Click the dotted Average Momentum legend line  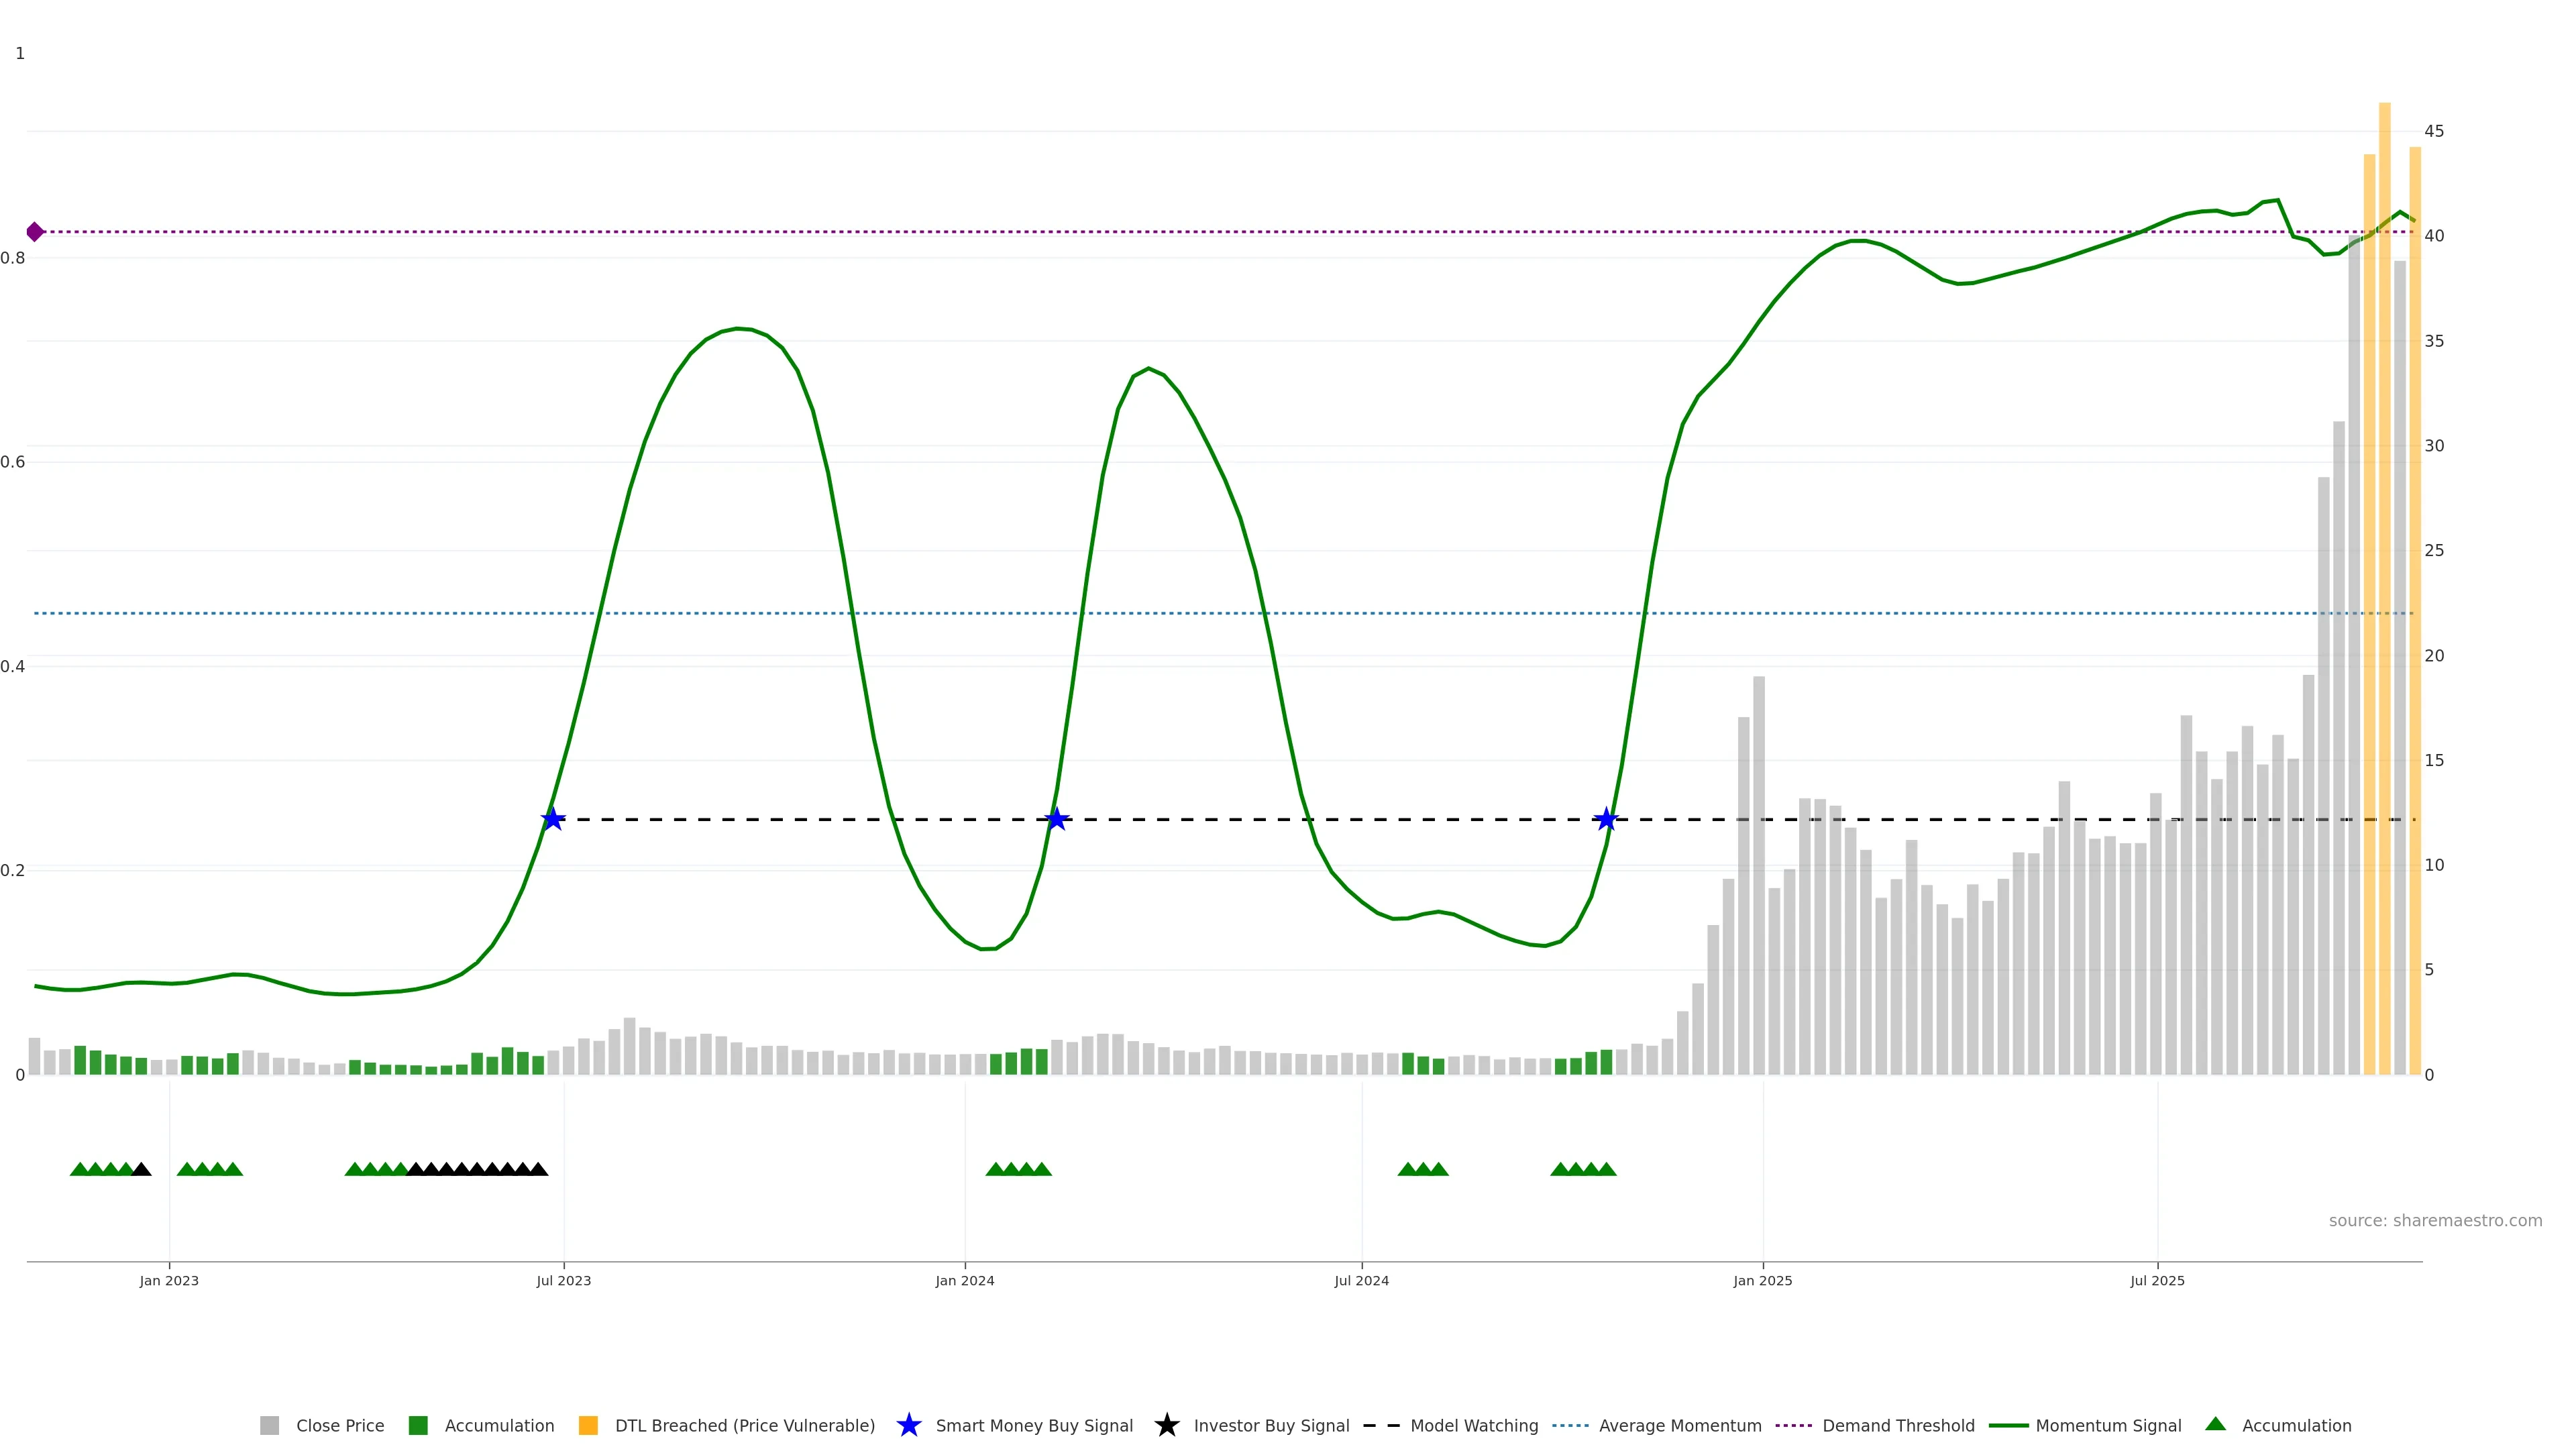click(1570, 1426)
